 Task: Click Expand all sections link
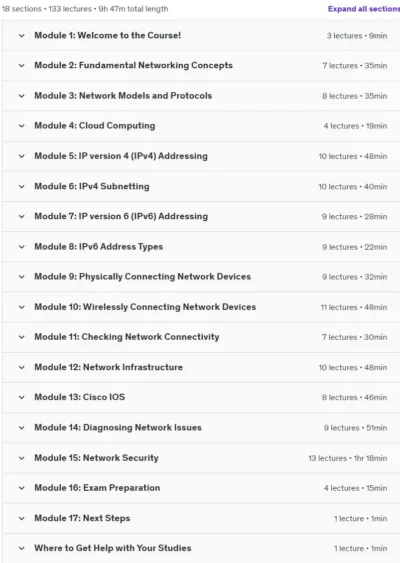click(364, 9)
